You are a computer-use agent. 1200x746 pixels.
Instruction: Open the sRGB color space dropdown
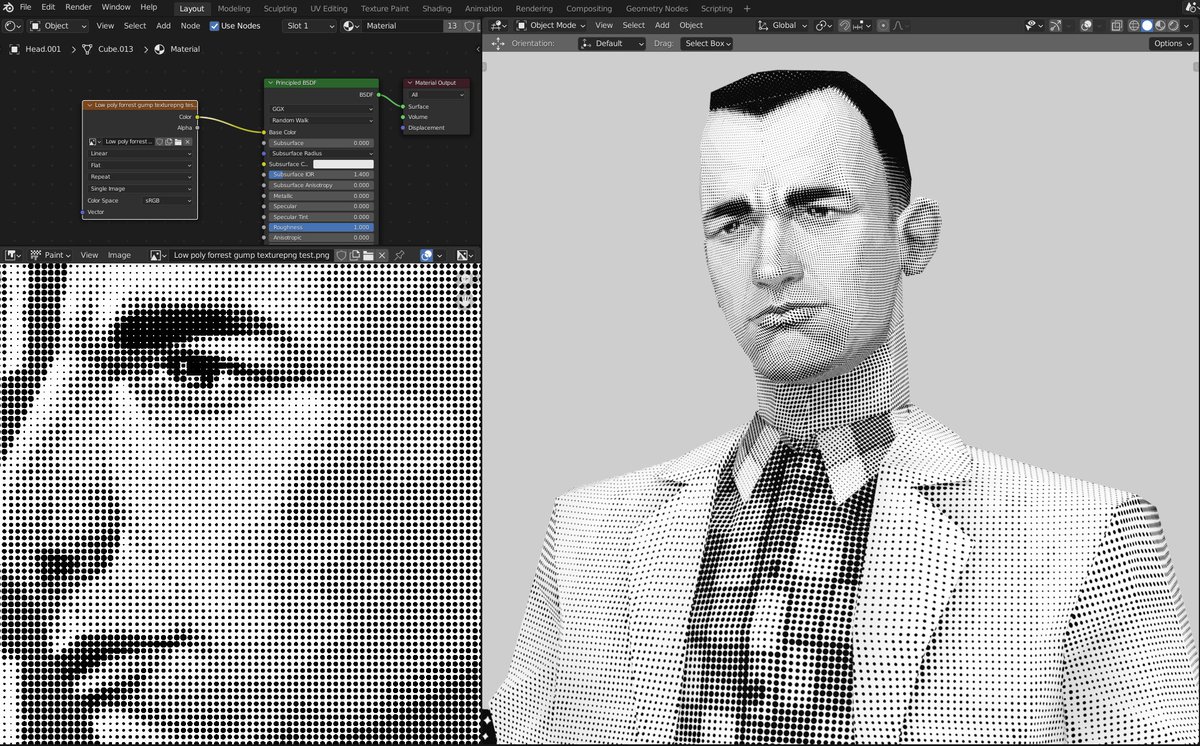(x=167, y=200)
